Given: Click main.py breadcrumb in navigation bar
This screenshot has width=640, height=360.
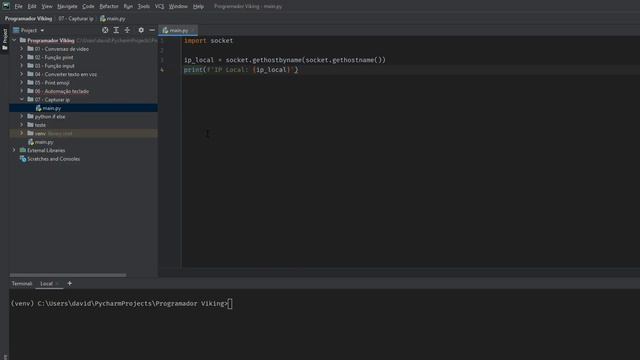Looking at the screenshot, I should pyautogui.click(x=113, y=18).
